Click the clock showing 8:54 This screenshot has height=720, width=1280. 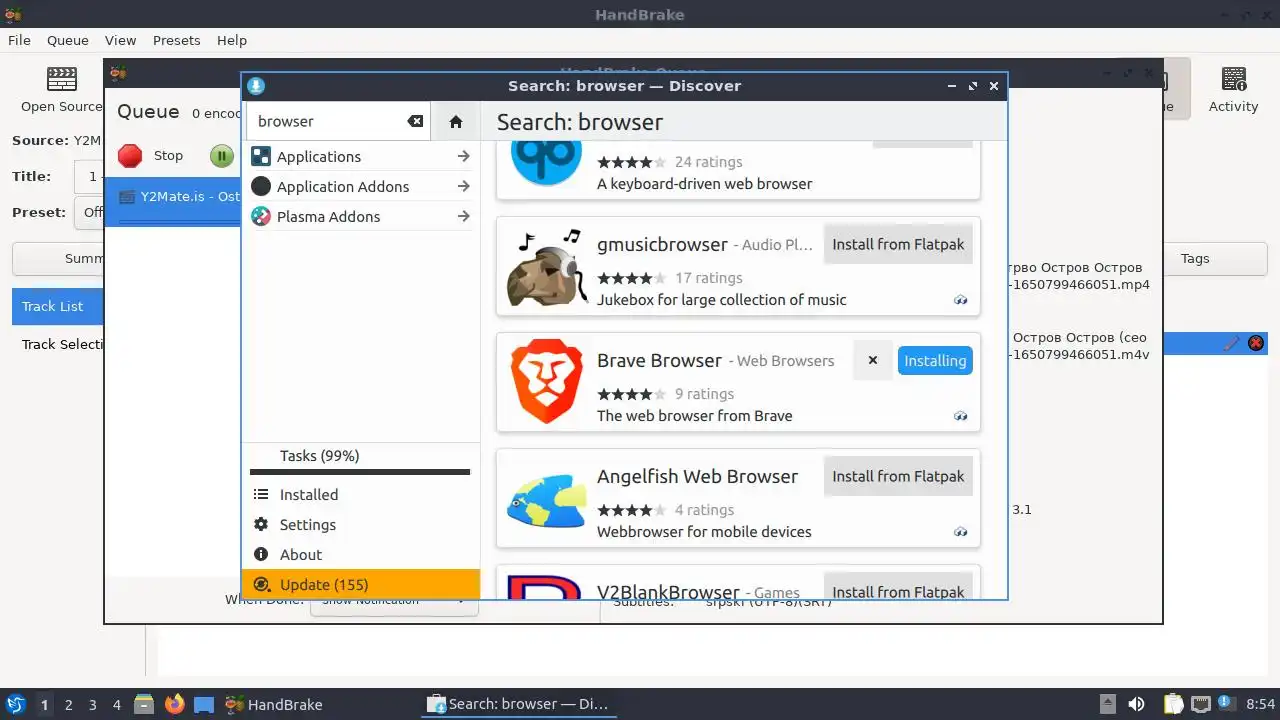(x=1260, y=704)
